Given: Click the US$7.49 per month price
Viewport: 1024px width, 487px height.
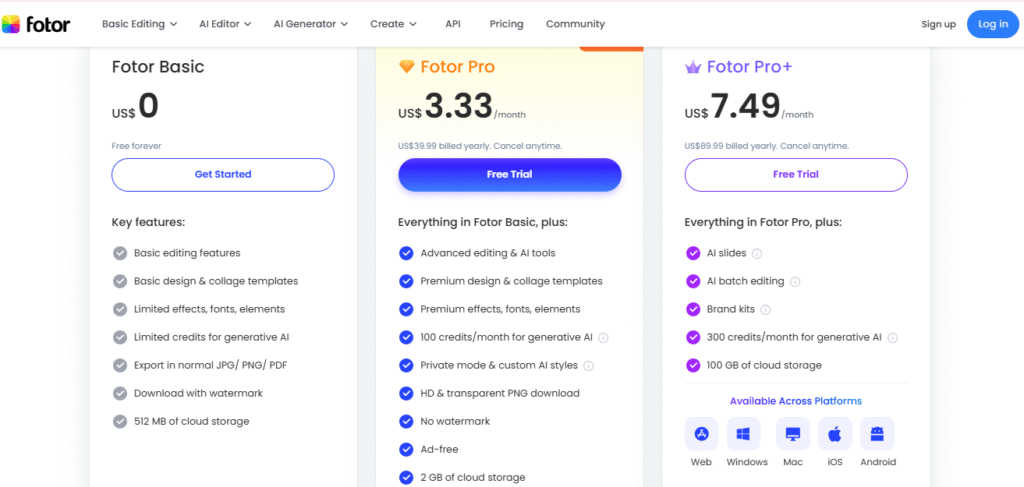Looking at the screenshot, I should pyautogui.click(x=749, y=106).
